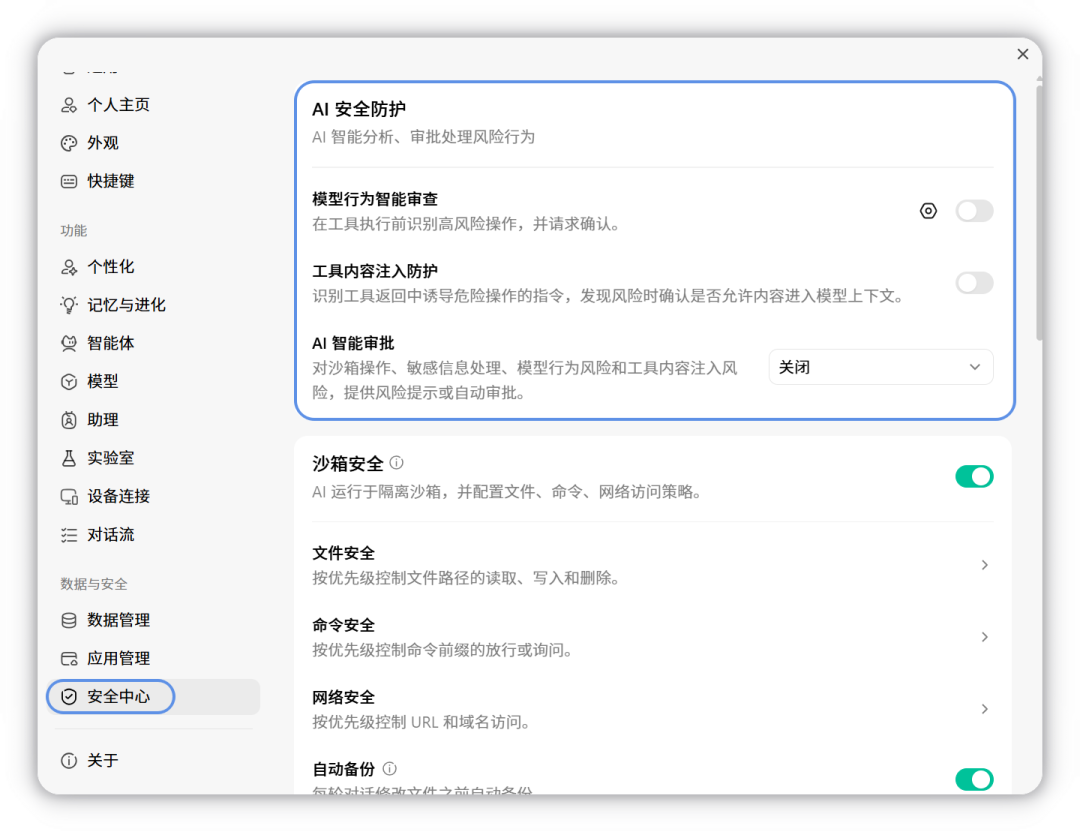Image resolution: width=1080 pixels, height=832 pixels.
Task: Open the AI 智能审批 dropdown showing 关闭
Action: (880, 367)
